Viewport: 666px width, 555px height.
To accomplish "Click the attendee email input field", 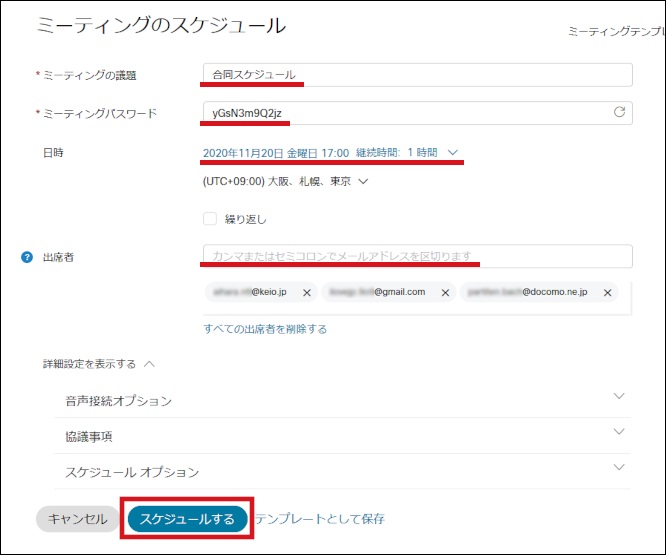I will coord(417,256).
